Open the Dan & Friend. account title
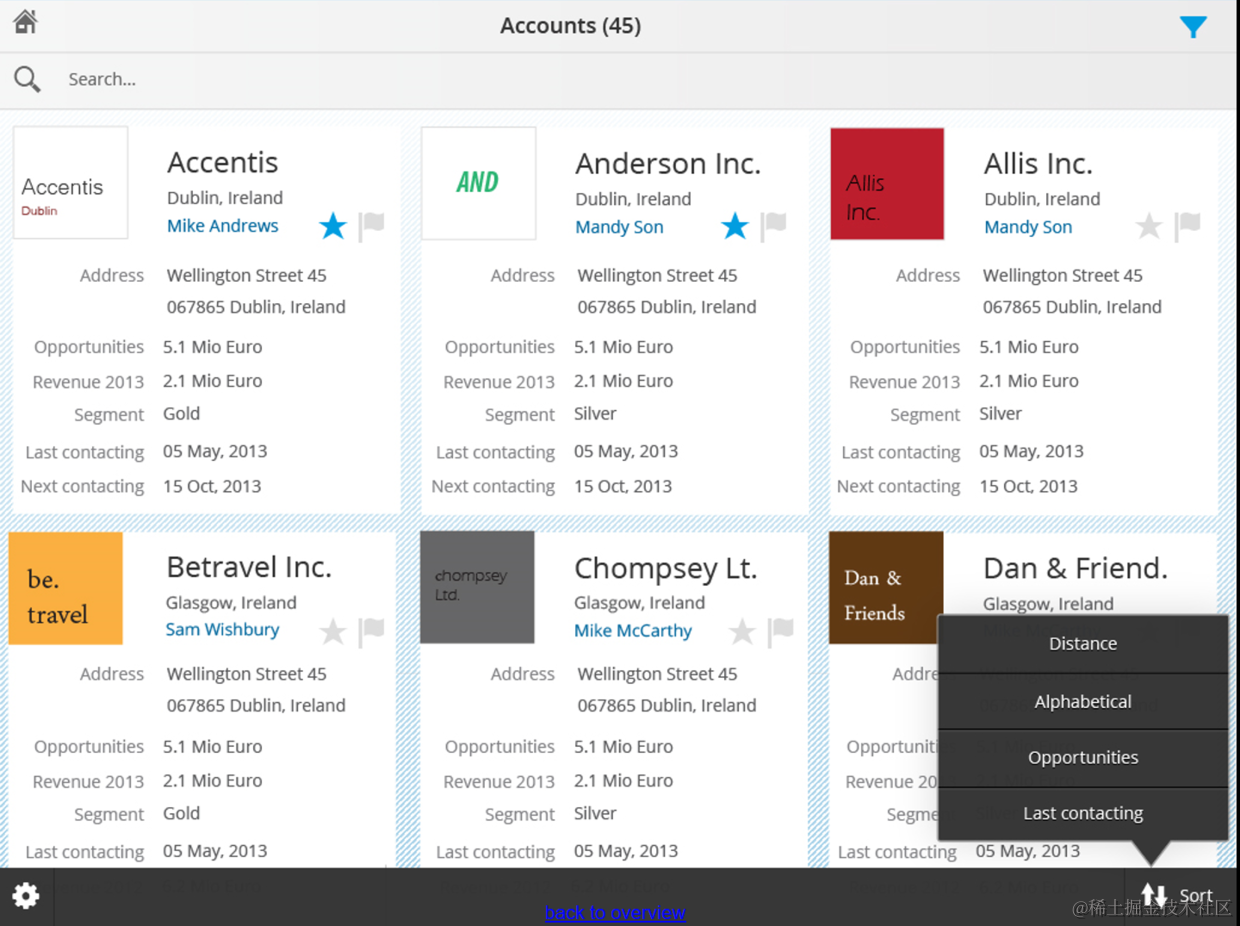 click(1076, 568)
